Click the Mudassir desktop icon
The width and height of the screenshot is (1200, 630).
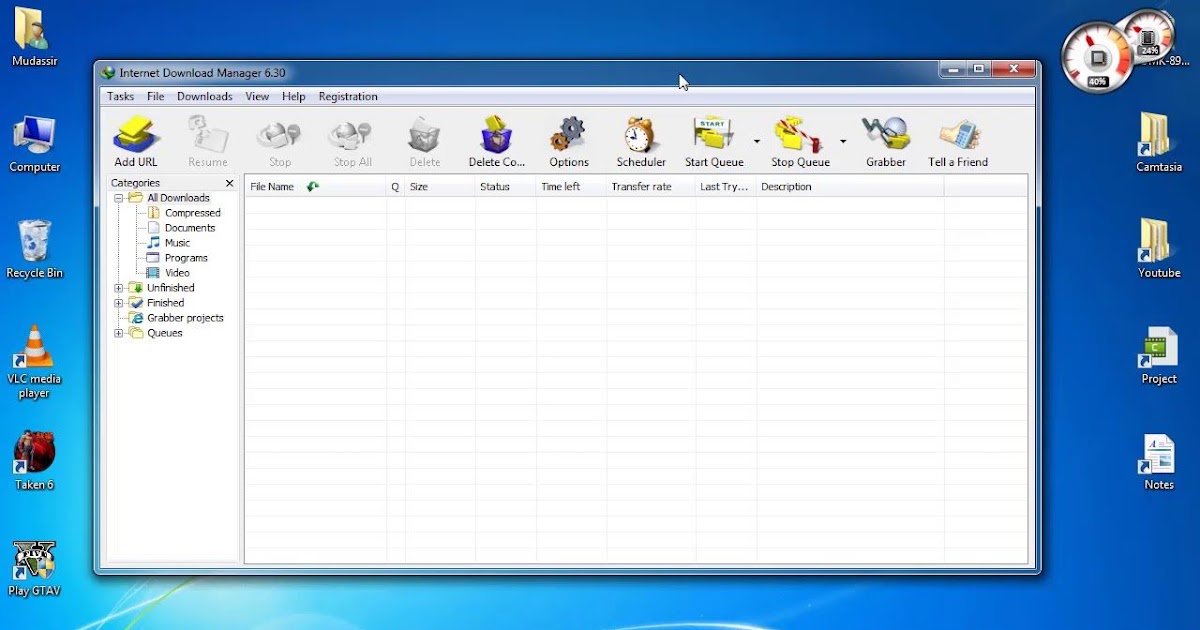coord(34,38)
